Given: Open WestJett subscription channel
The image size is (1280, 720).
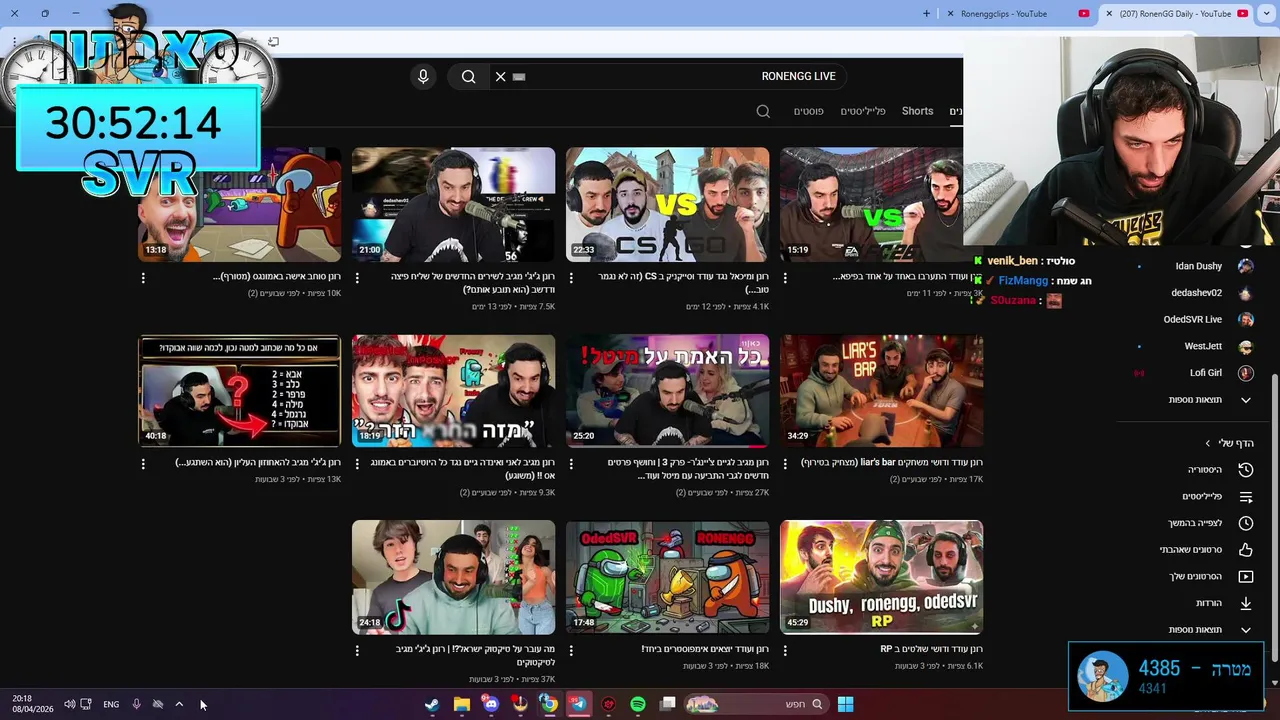Looking at the screenshot, I should (x=1202, y=346).
